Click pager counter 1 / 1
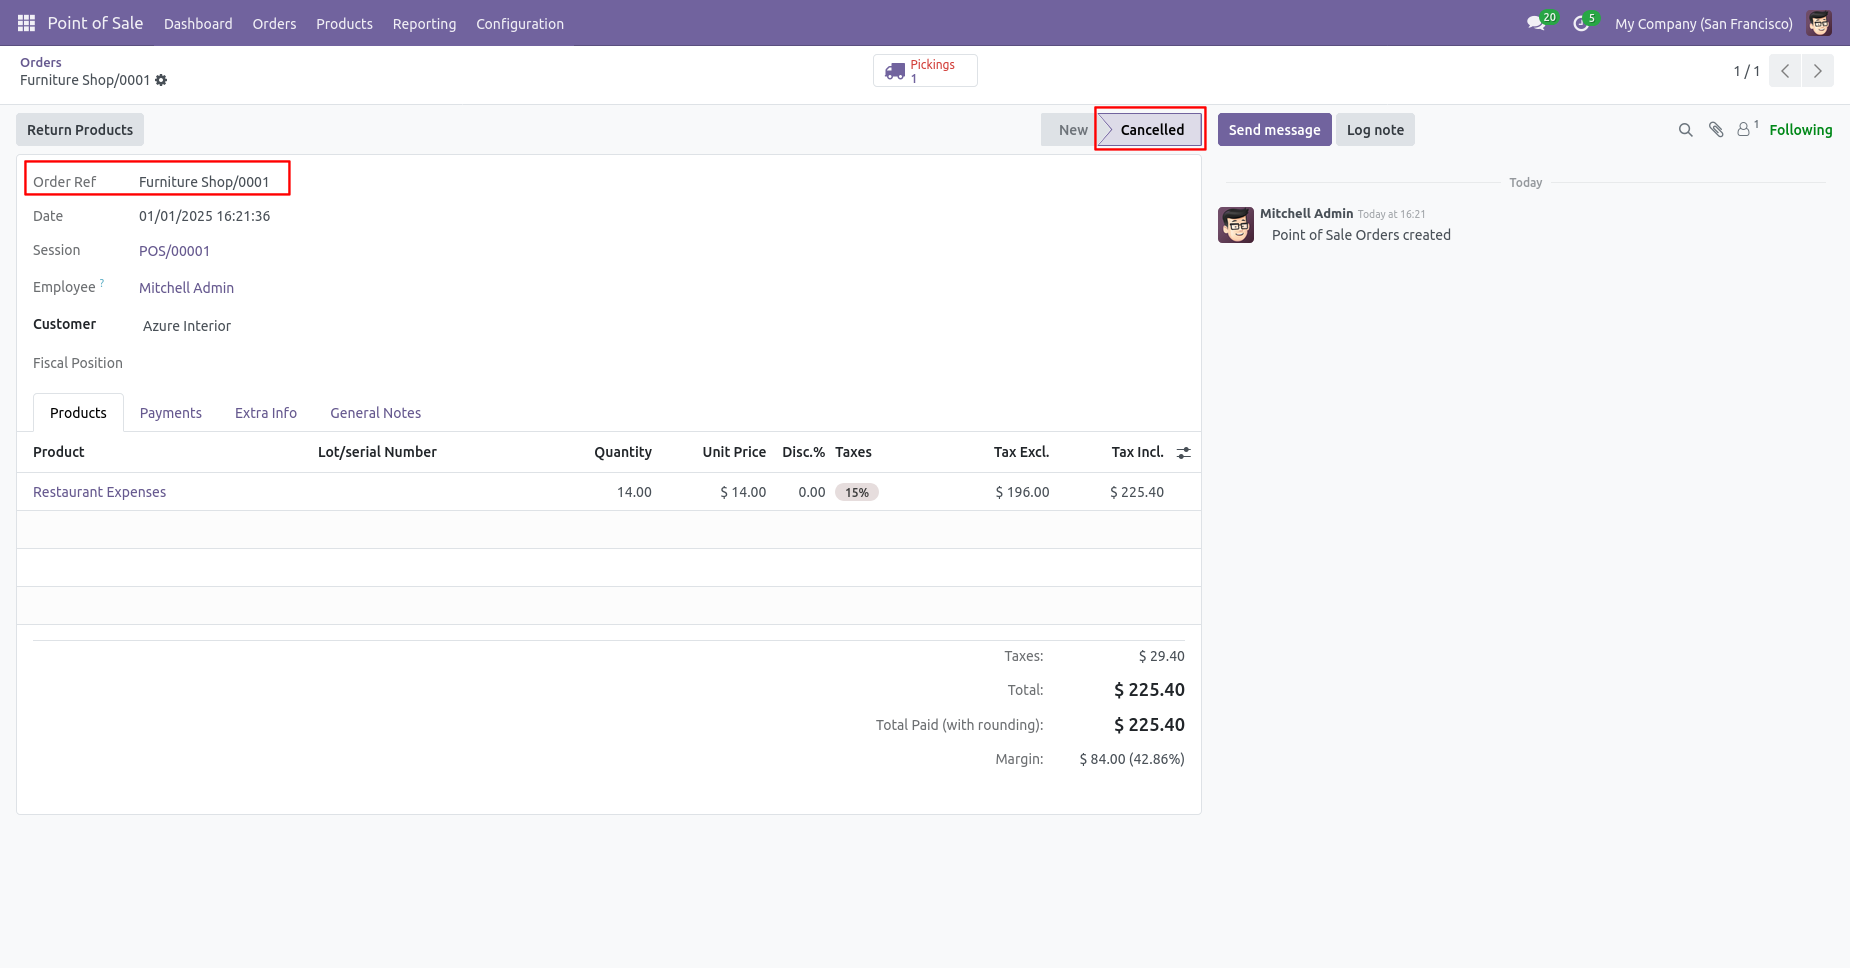The image size is (1850, 968). pyautogui.click(x=1746, y=71)
